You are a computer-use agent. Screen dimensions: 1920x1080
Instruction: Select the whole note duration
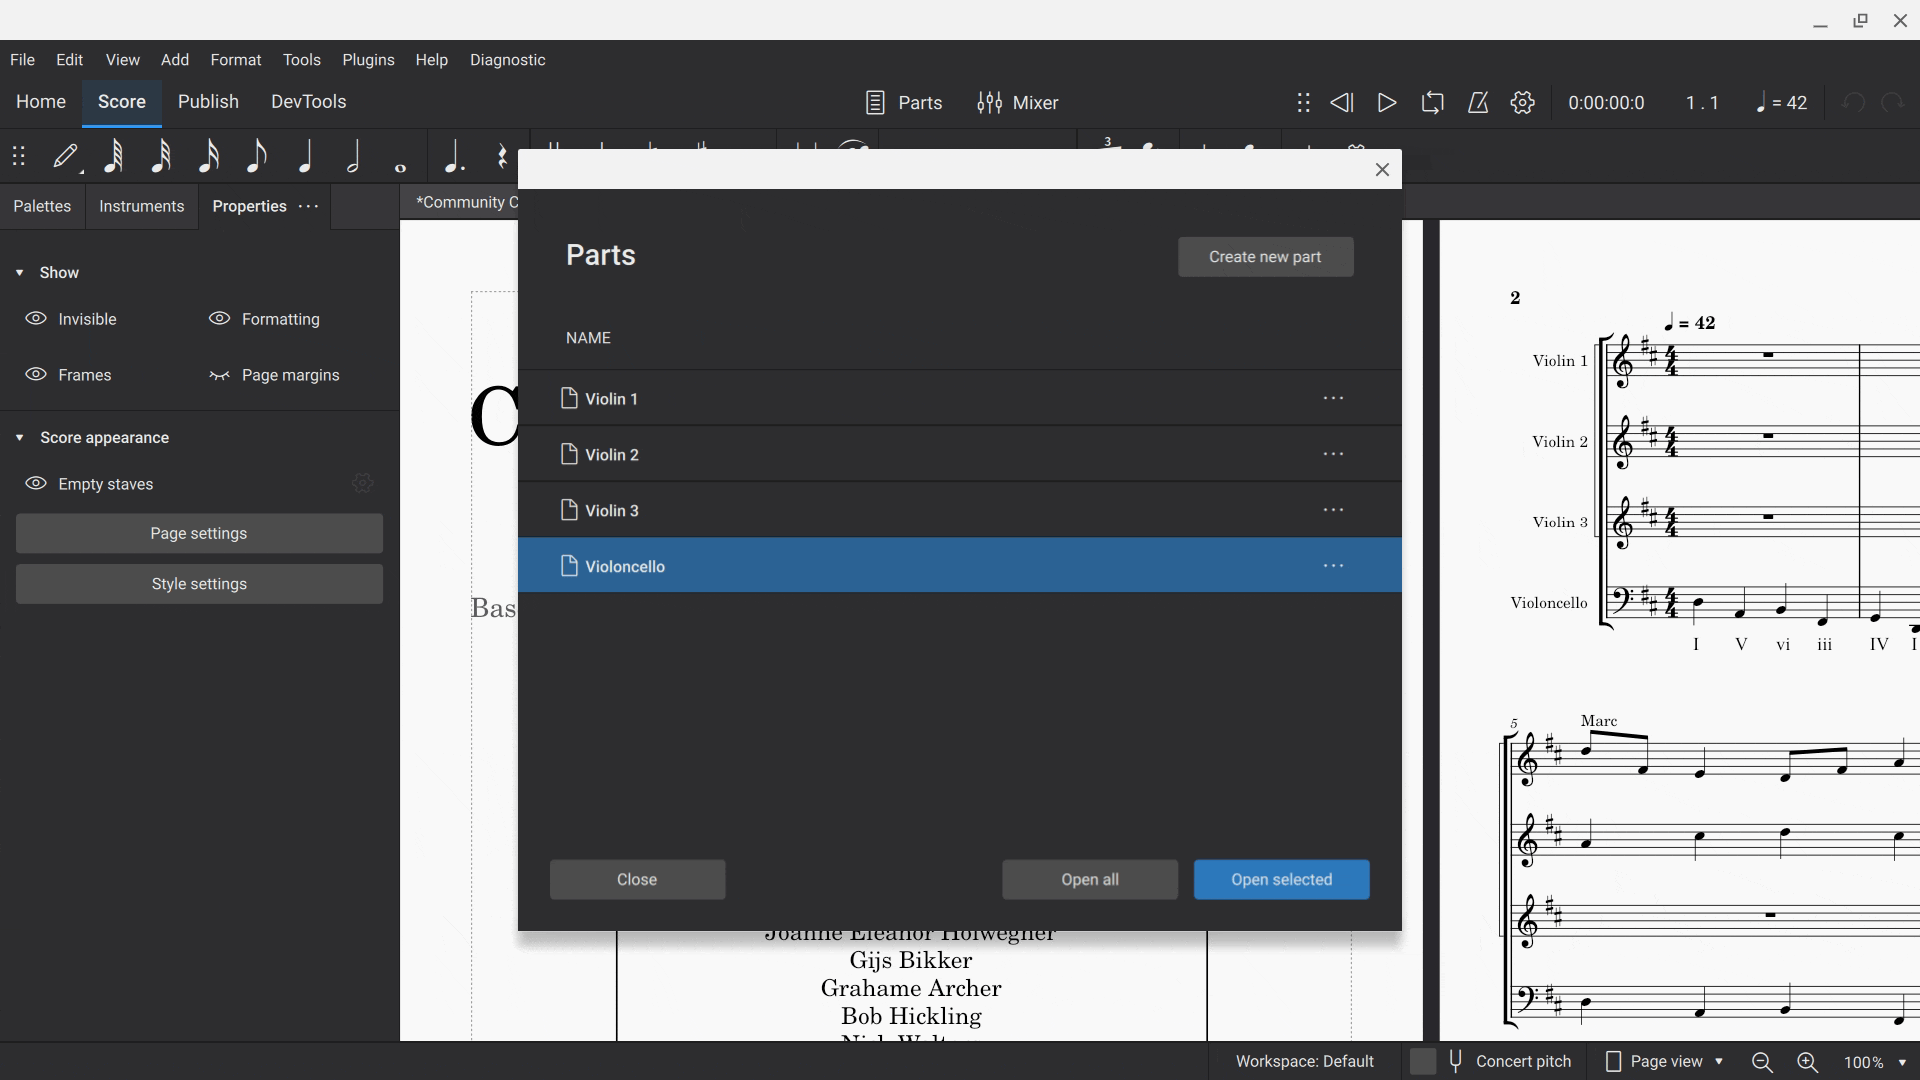(400, 156)
